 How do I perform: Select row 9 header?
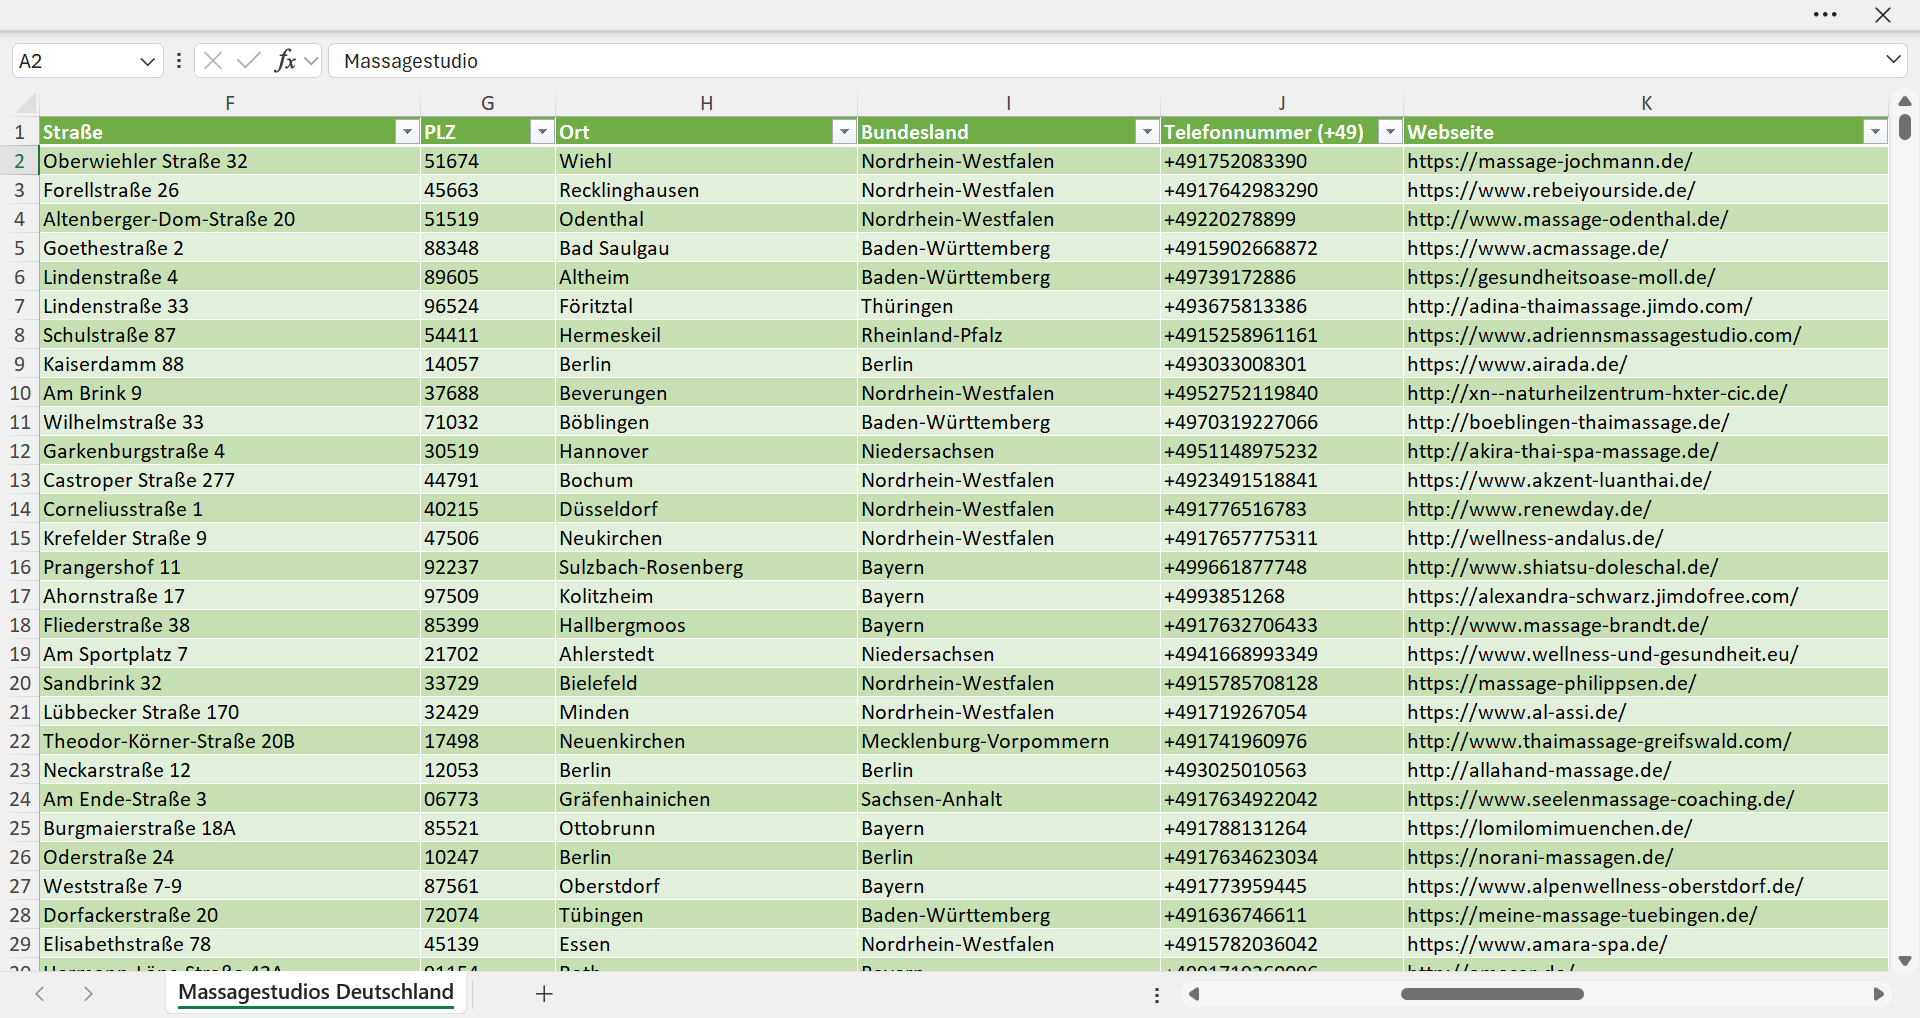20,364
